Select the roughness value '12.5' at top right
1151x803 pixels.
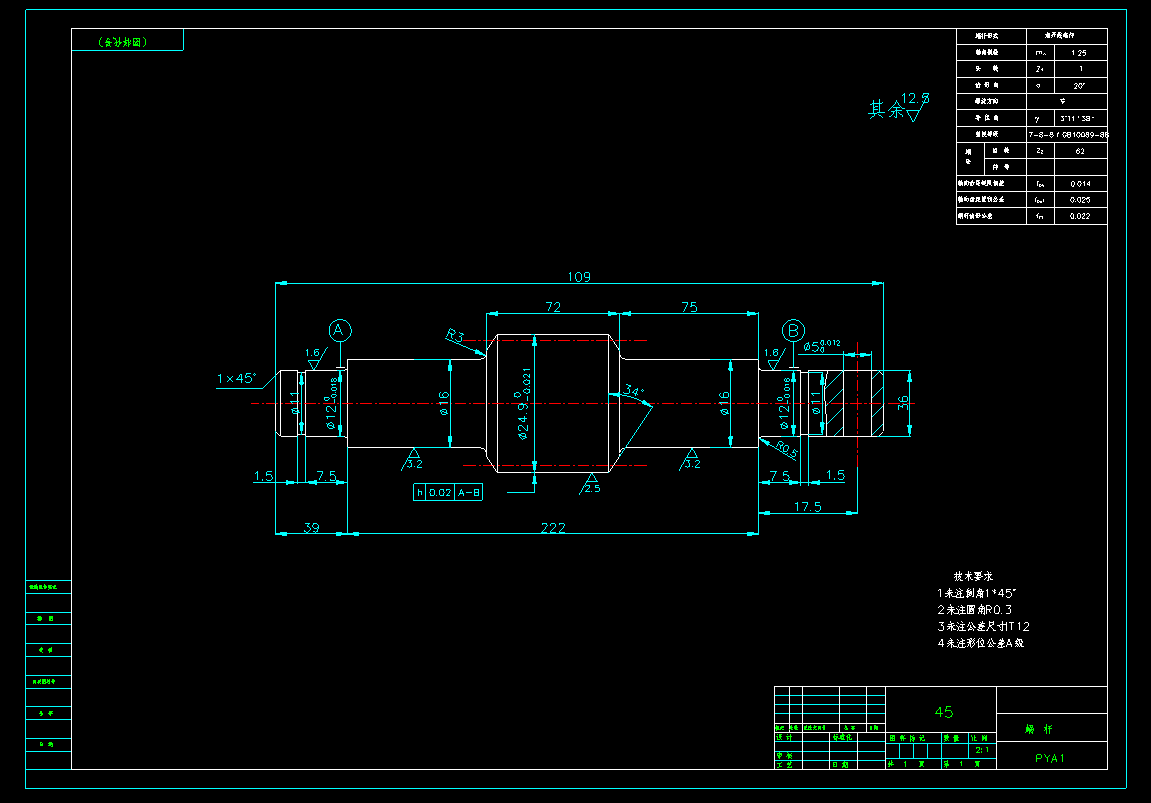pyautogui.click(x=915, y=98)
